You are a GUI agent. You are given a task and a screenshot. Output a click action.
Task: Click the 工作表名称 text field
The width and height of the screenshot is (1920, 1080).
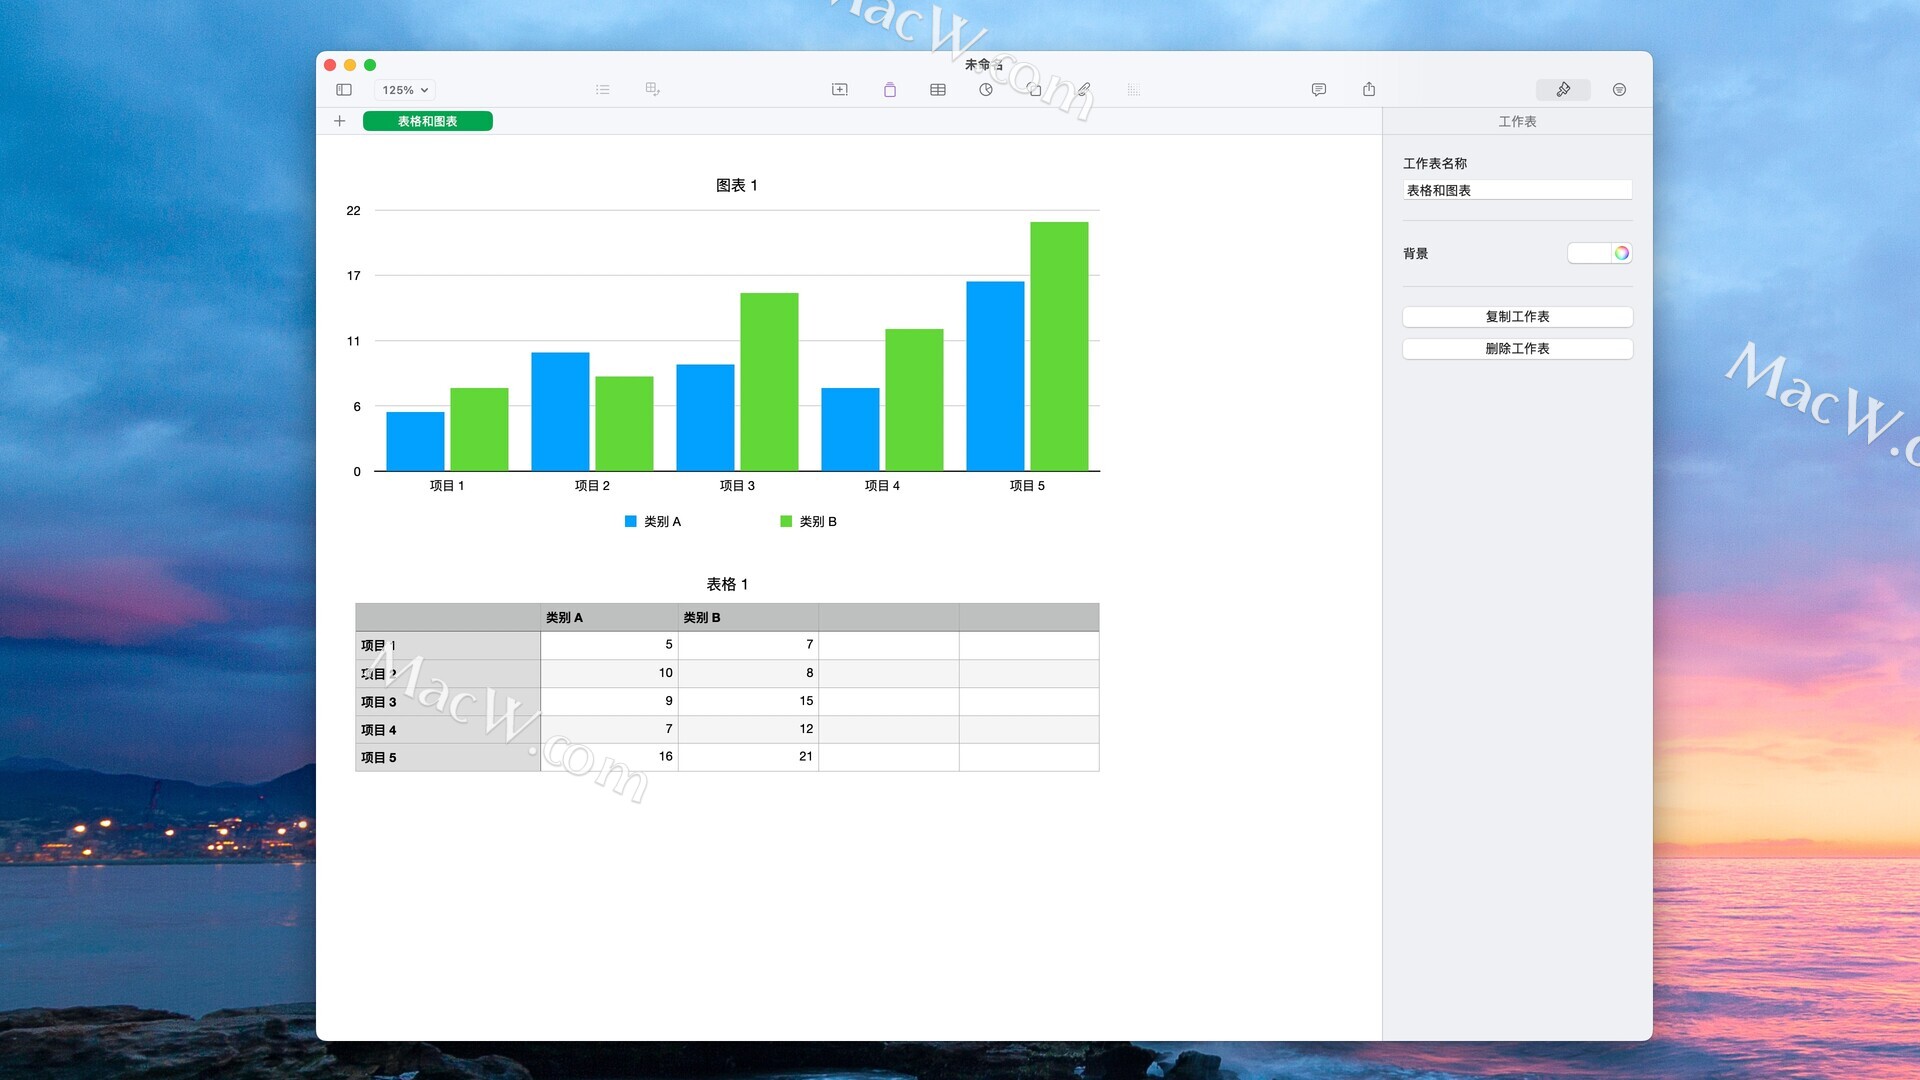tap(1517, 190)
